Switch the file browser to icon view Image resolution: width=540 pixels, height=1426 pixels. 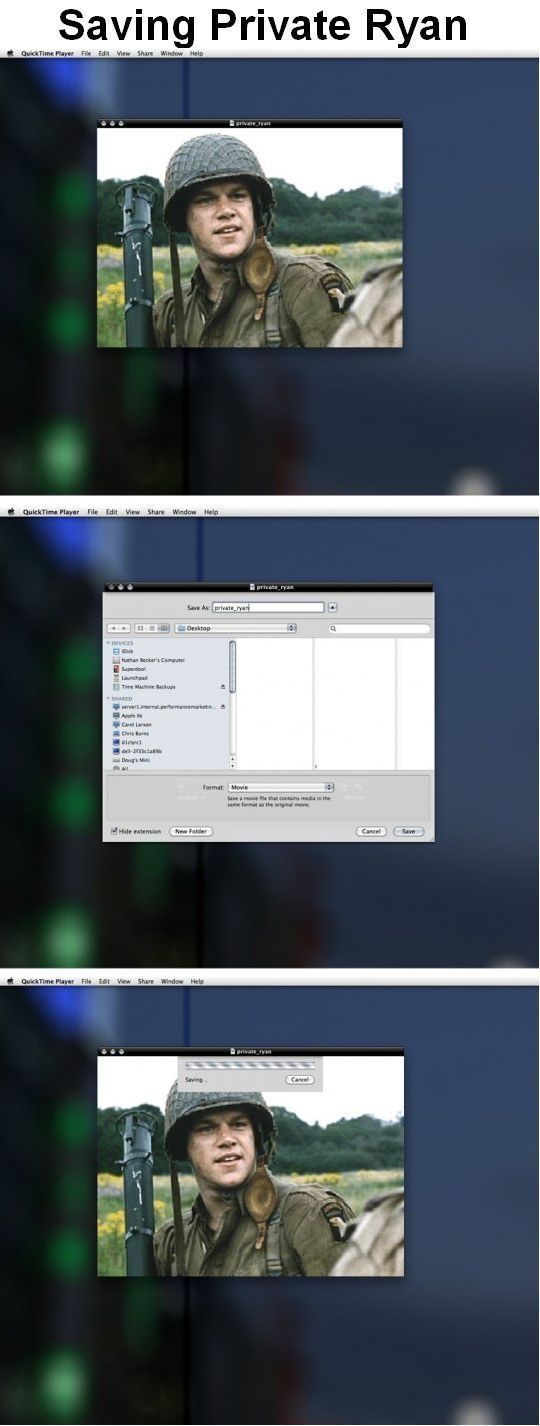[x=141, y=628]
